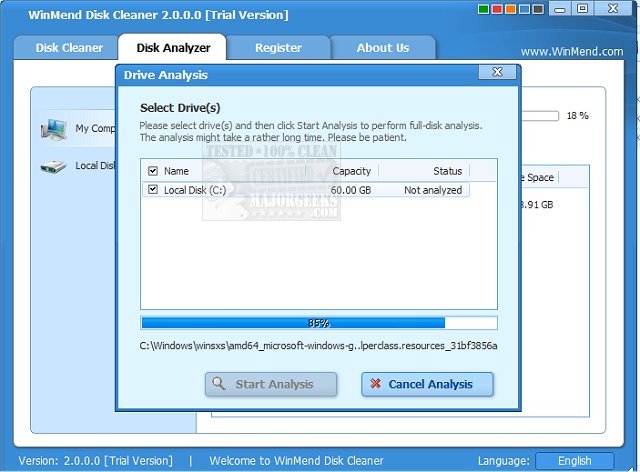Screen dimensions: 640x472
Task: Open the About Us tab
Action: tap(382, 48)
